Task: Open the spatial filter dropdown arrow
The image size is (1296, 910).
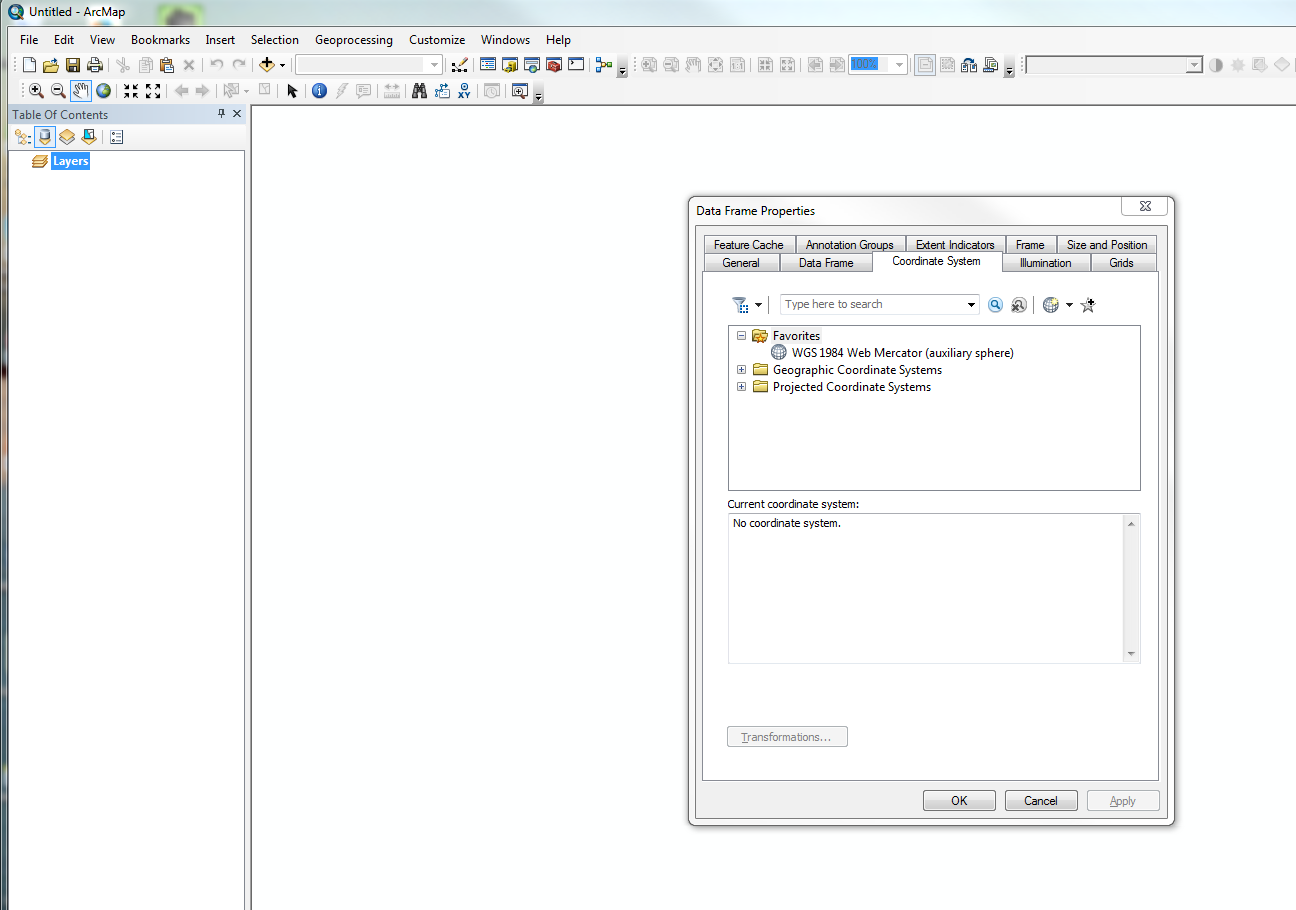Action: pyautogui.click(x=759, y=305)
